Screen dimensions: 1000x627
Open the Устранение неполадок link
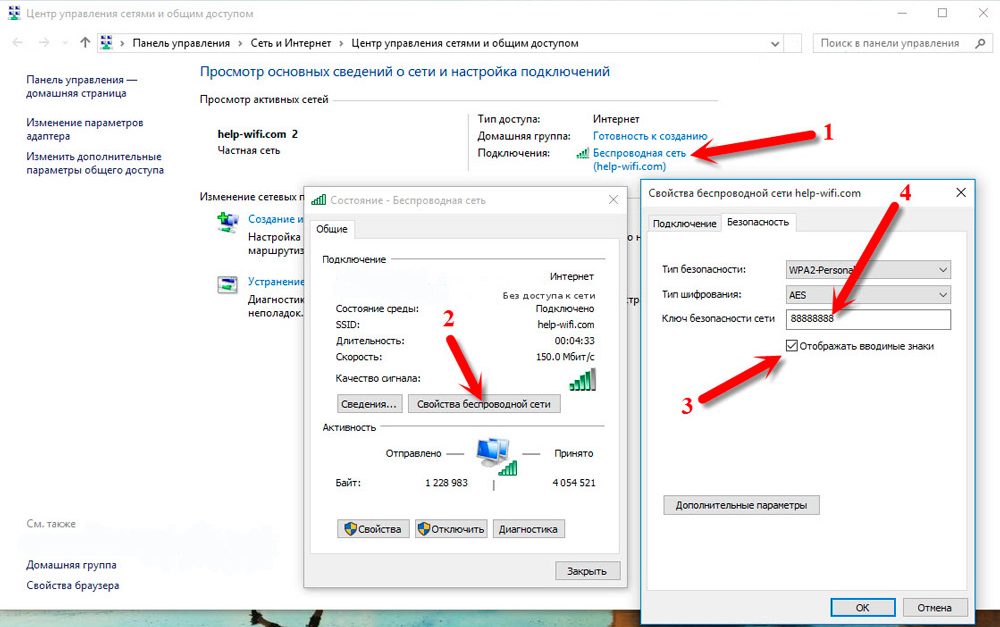tap(276, 281)
